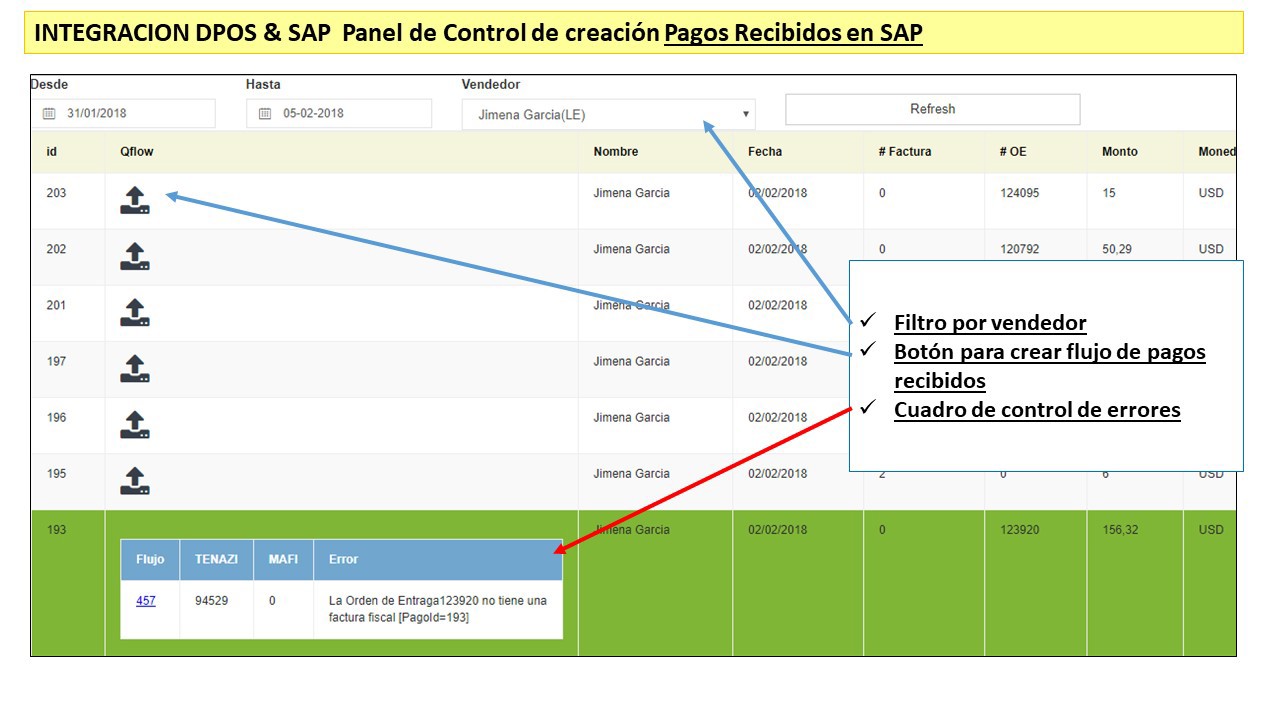Click Nombre Jimena Garcia in row 195
Image resolution: width=1280 pixels, height=720 pixels.
[631, 473]
